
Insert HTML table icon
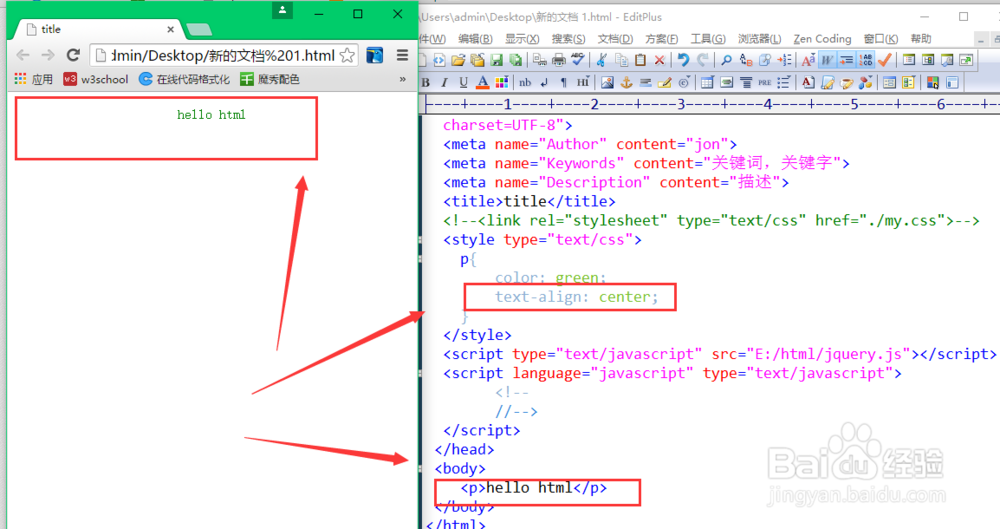coord(707,82)
